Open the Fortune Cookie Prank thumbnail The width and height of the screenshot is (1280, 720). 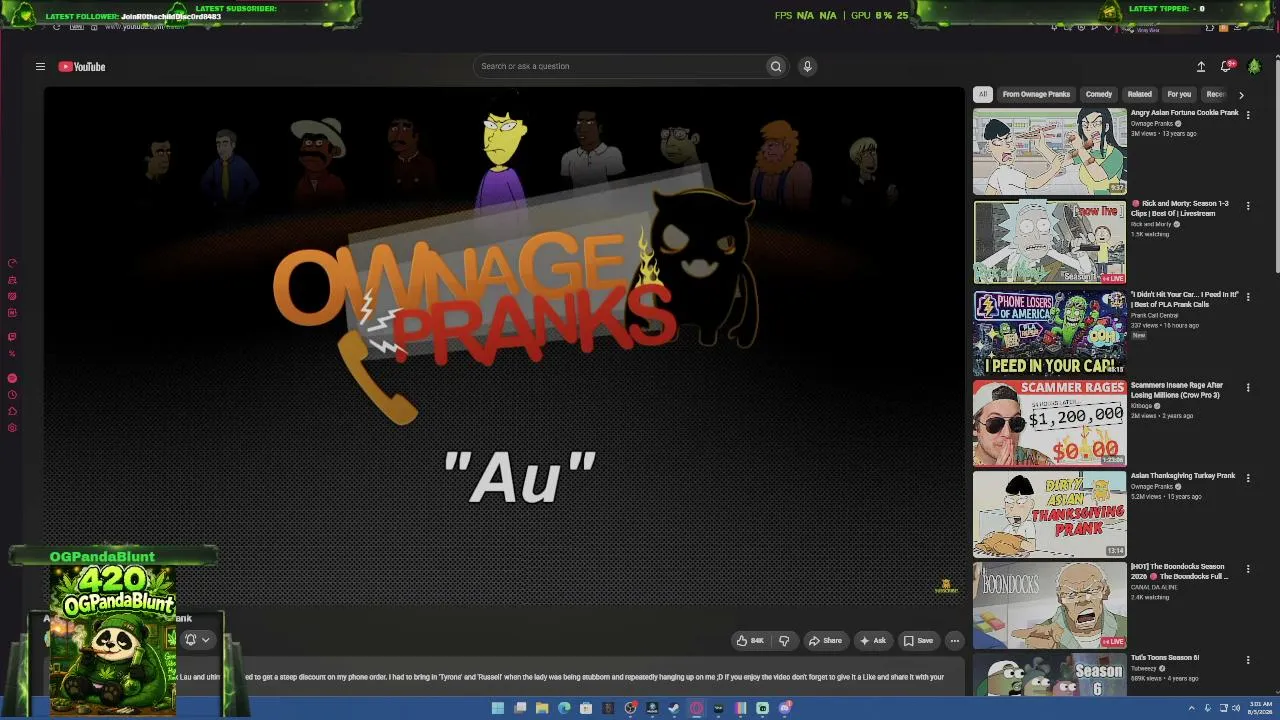click(1050, 151)
